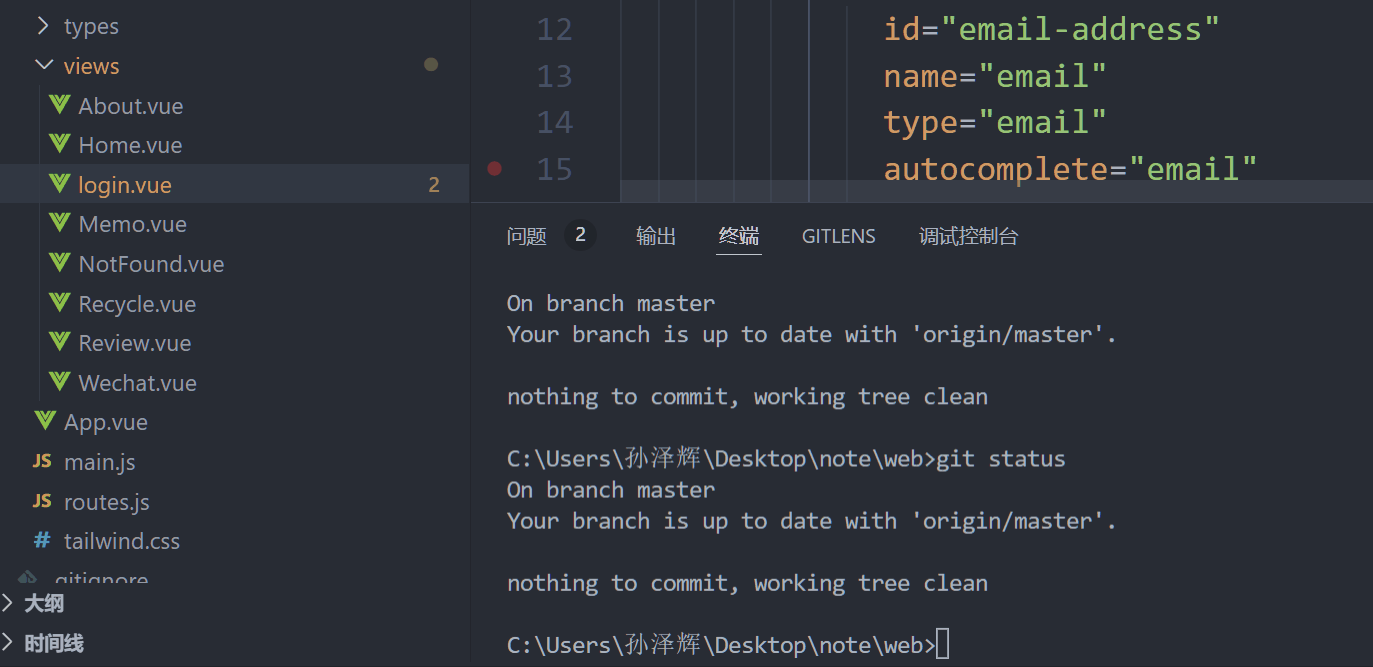Screen dimensions: 1373x667
Task: Click the modified dot on views folder
Action: [431, 65]
